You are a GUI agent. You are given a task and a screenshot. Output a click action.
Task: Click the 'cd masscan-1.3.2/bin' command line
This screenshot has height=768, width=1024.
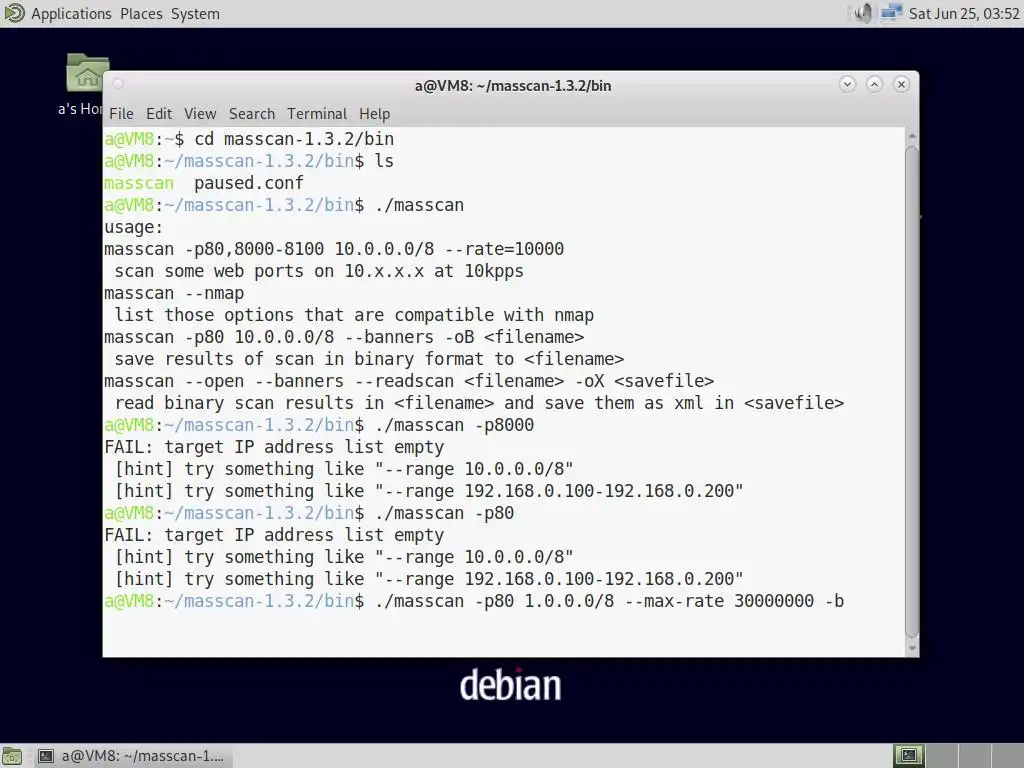click(294, 139)
